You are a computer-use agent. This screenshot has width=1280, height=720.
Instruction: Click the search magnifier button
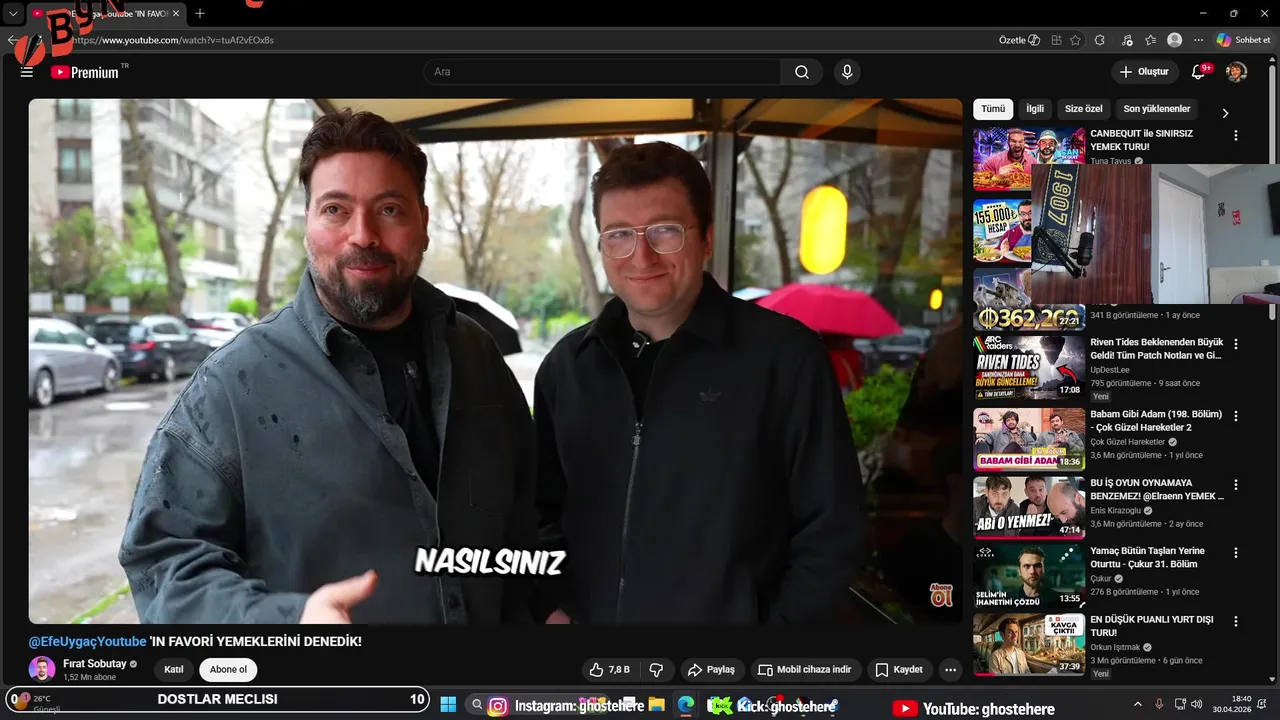[802, 72]
